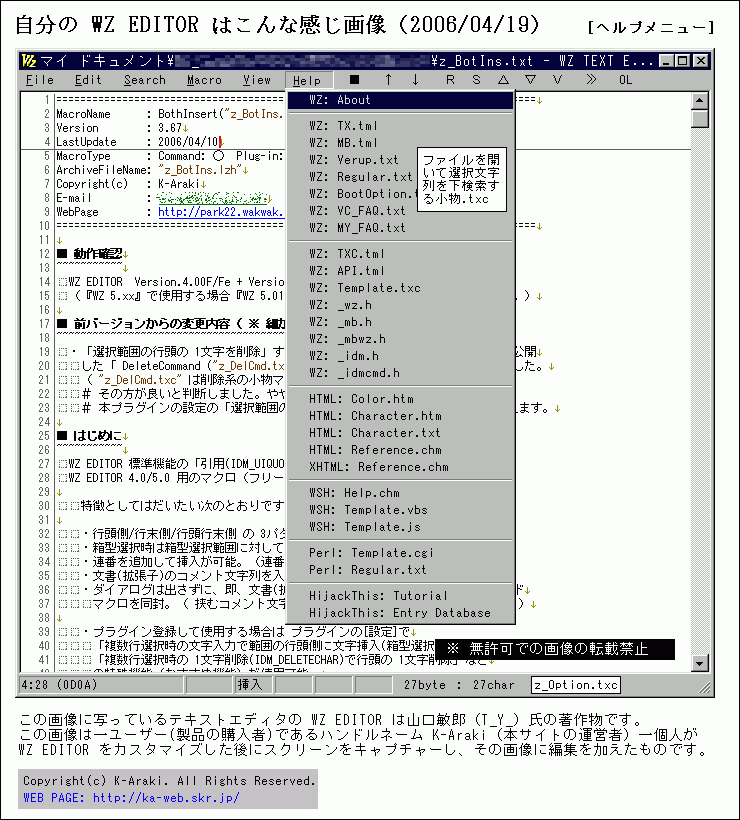This screenshot has width=740, height=820.
Task: Click the vertical scrollbar thumb
Action: point(700,119)
